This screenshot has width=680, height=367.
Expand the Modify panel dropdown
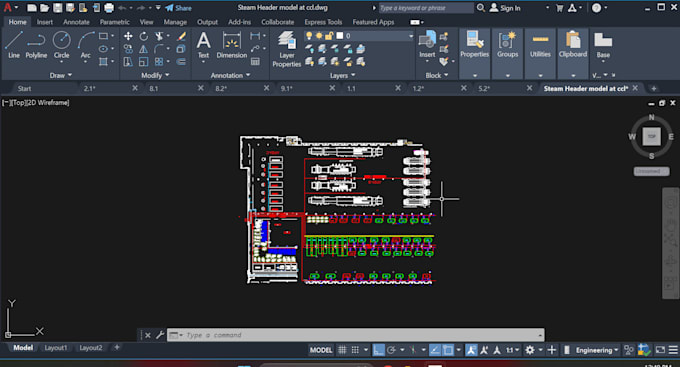(x=155, y=75)
